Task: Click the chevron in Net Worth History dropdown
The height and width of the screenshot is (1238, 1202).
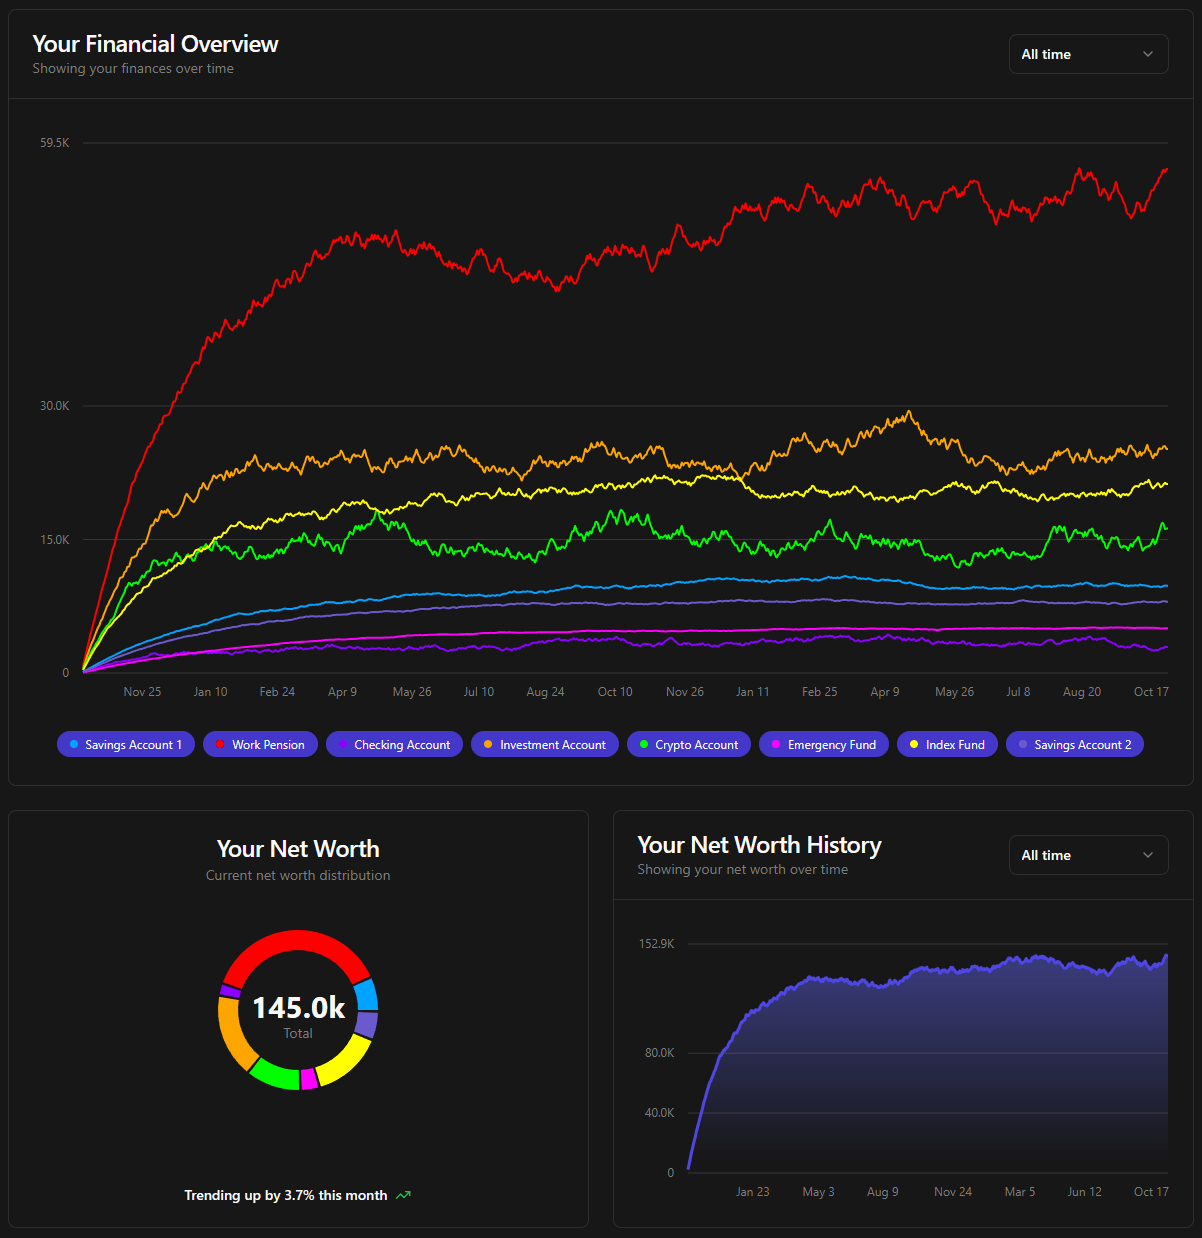Action: click(x=1148, y=856)
